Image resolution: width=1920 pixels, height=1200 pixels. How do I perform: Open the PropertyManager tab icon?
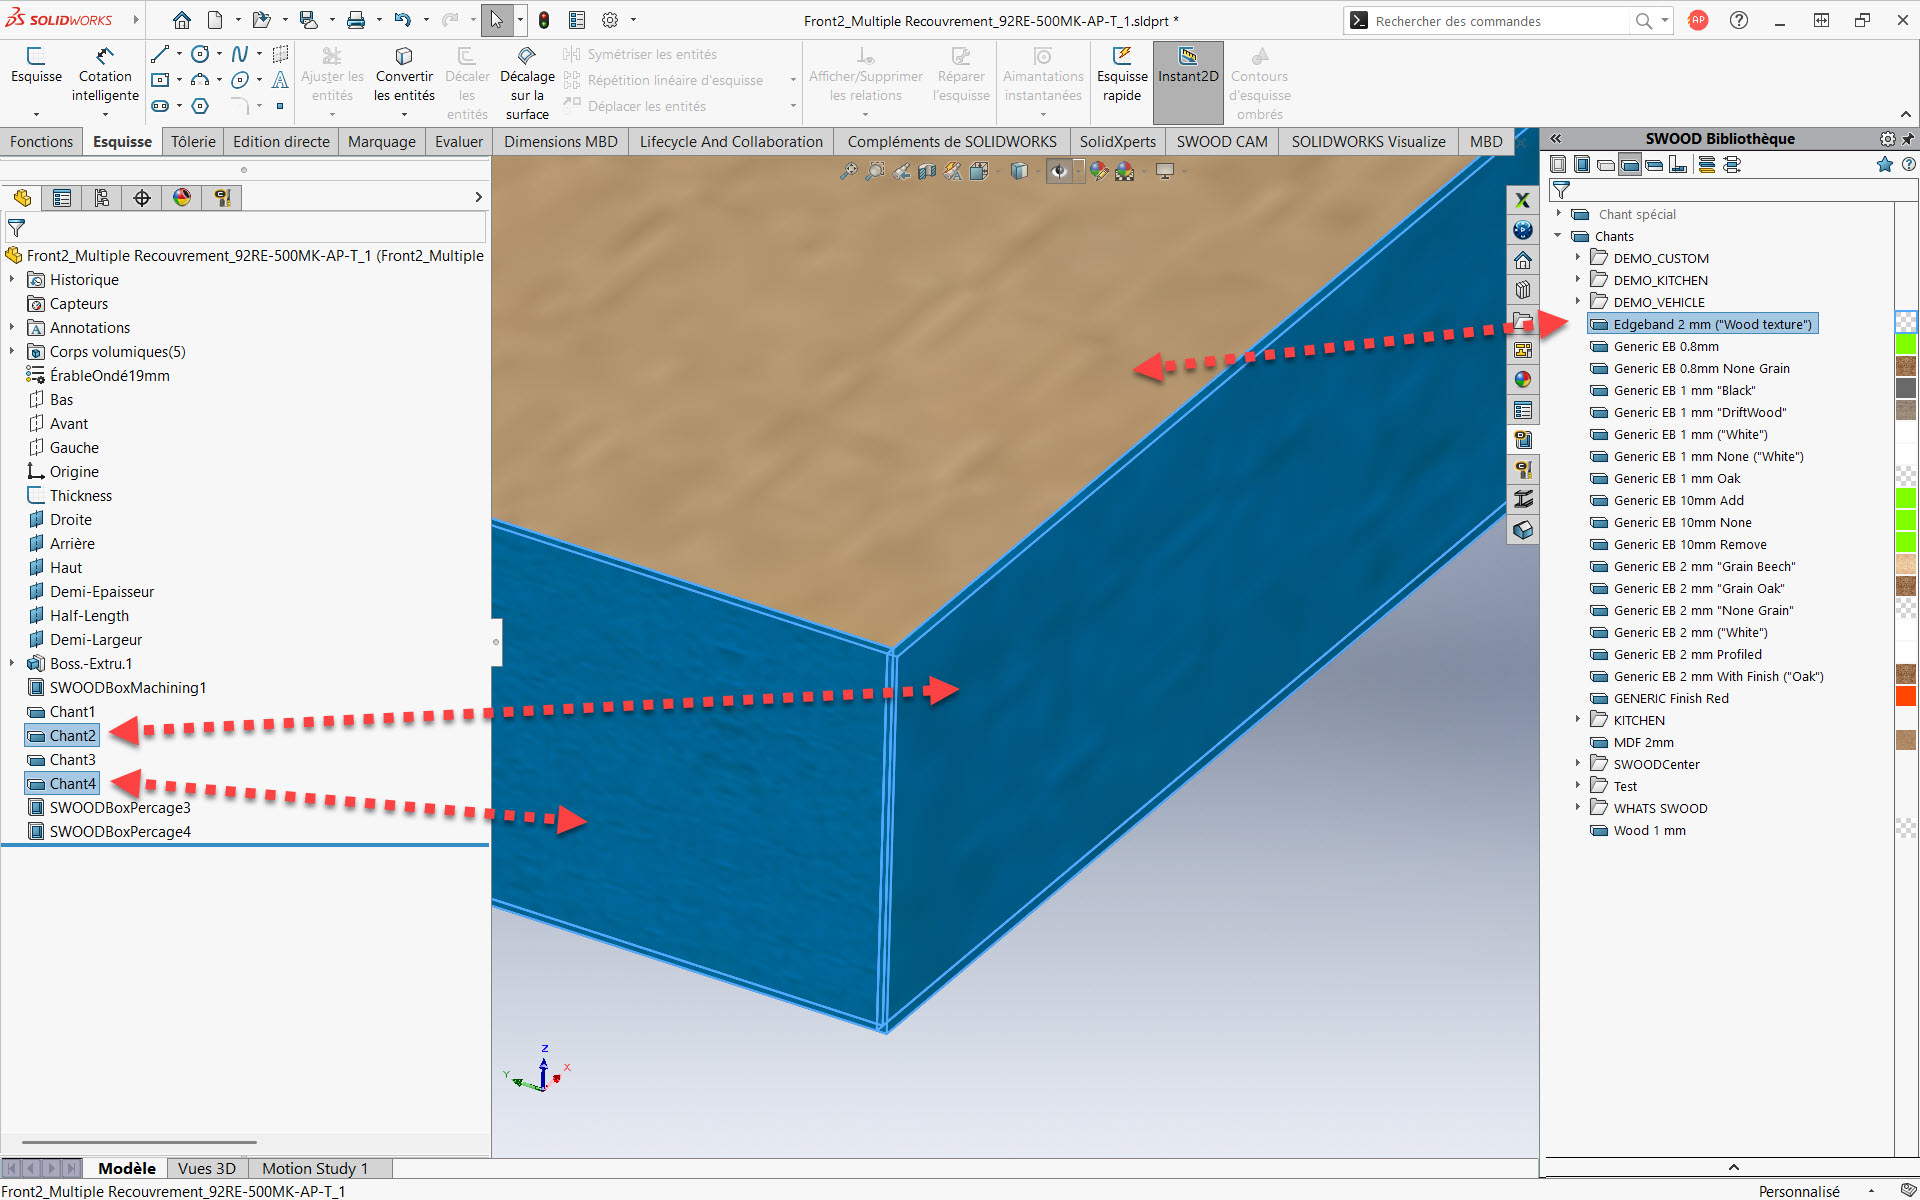(x=62, y=198)
